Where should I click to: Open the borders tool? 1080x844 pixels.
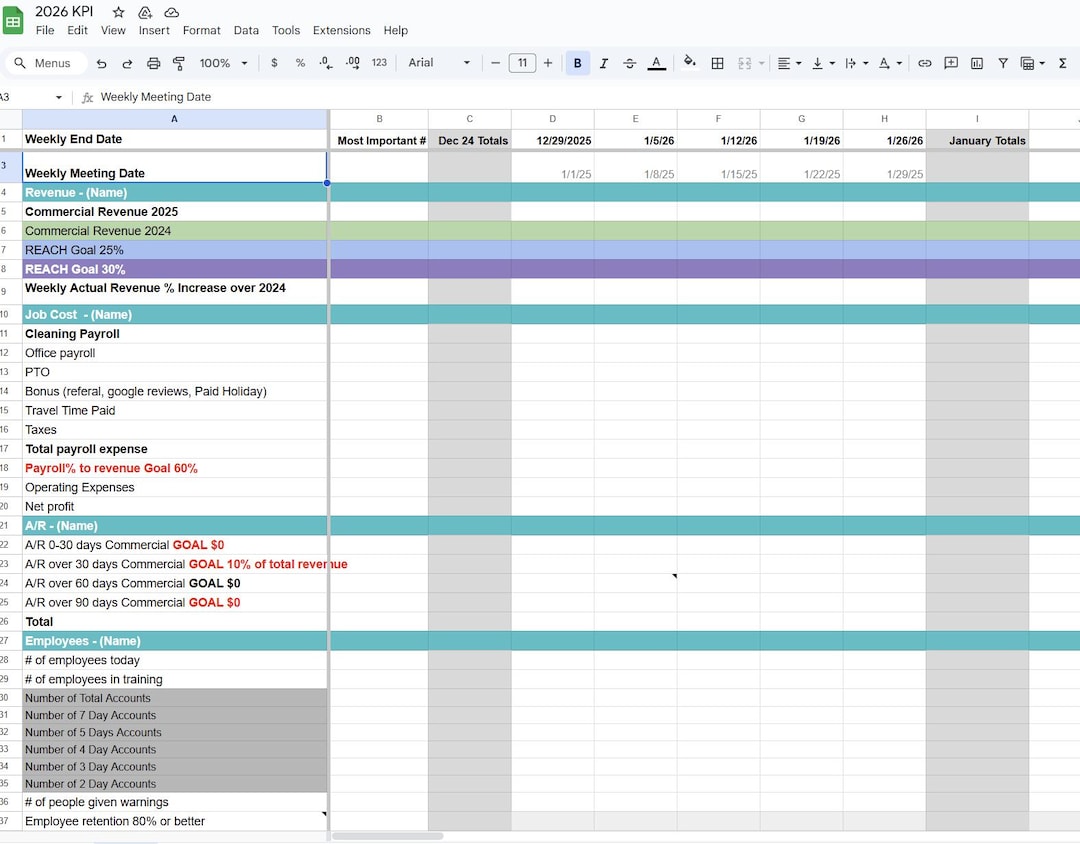717,63
